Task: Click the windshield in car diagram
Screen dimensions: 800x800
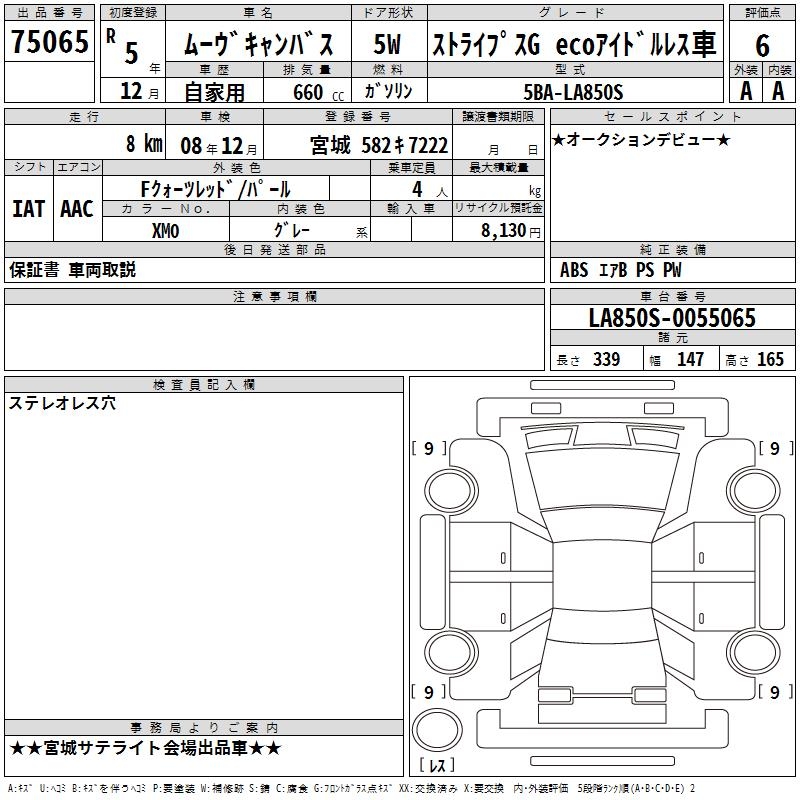Action: (x=602, y=526)
